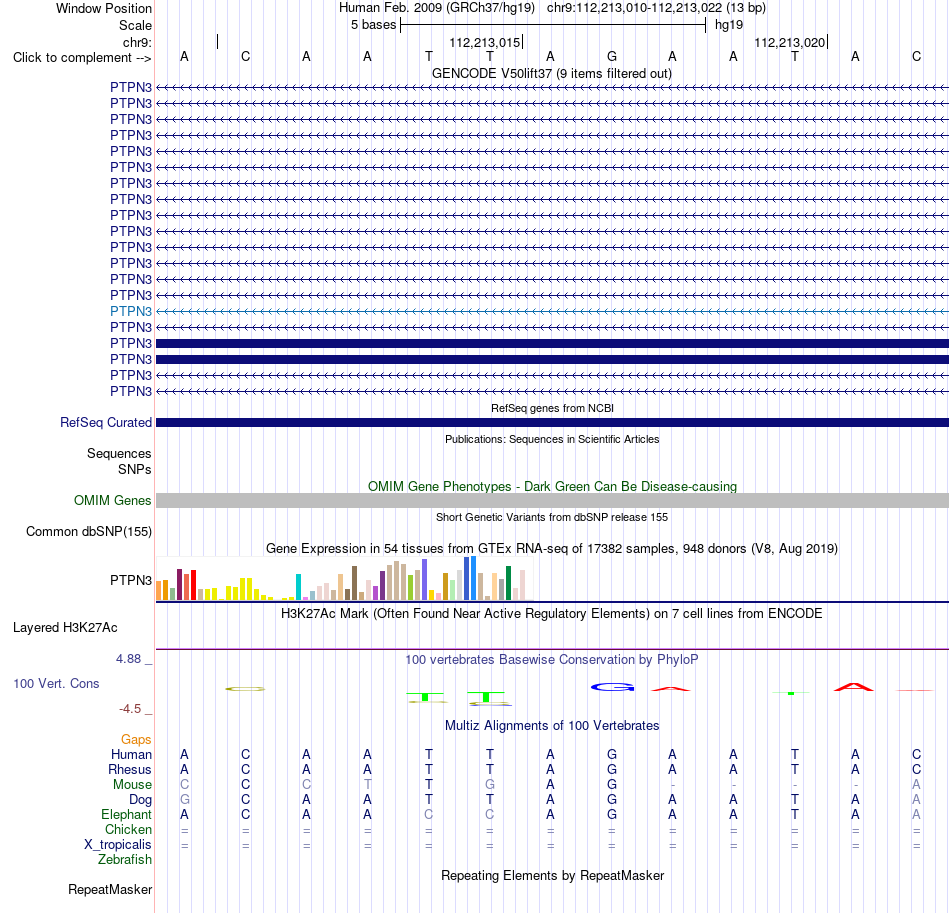The height and width of the screenshot is (913, 950).
Task: Click the 'Common dbSNP(155)' track label
Action: (x=89, y=531)
